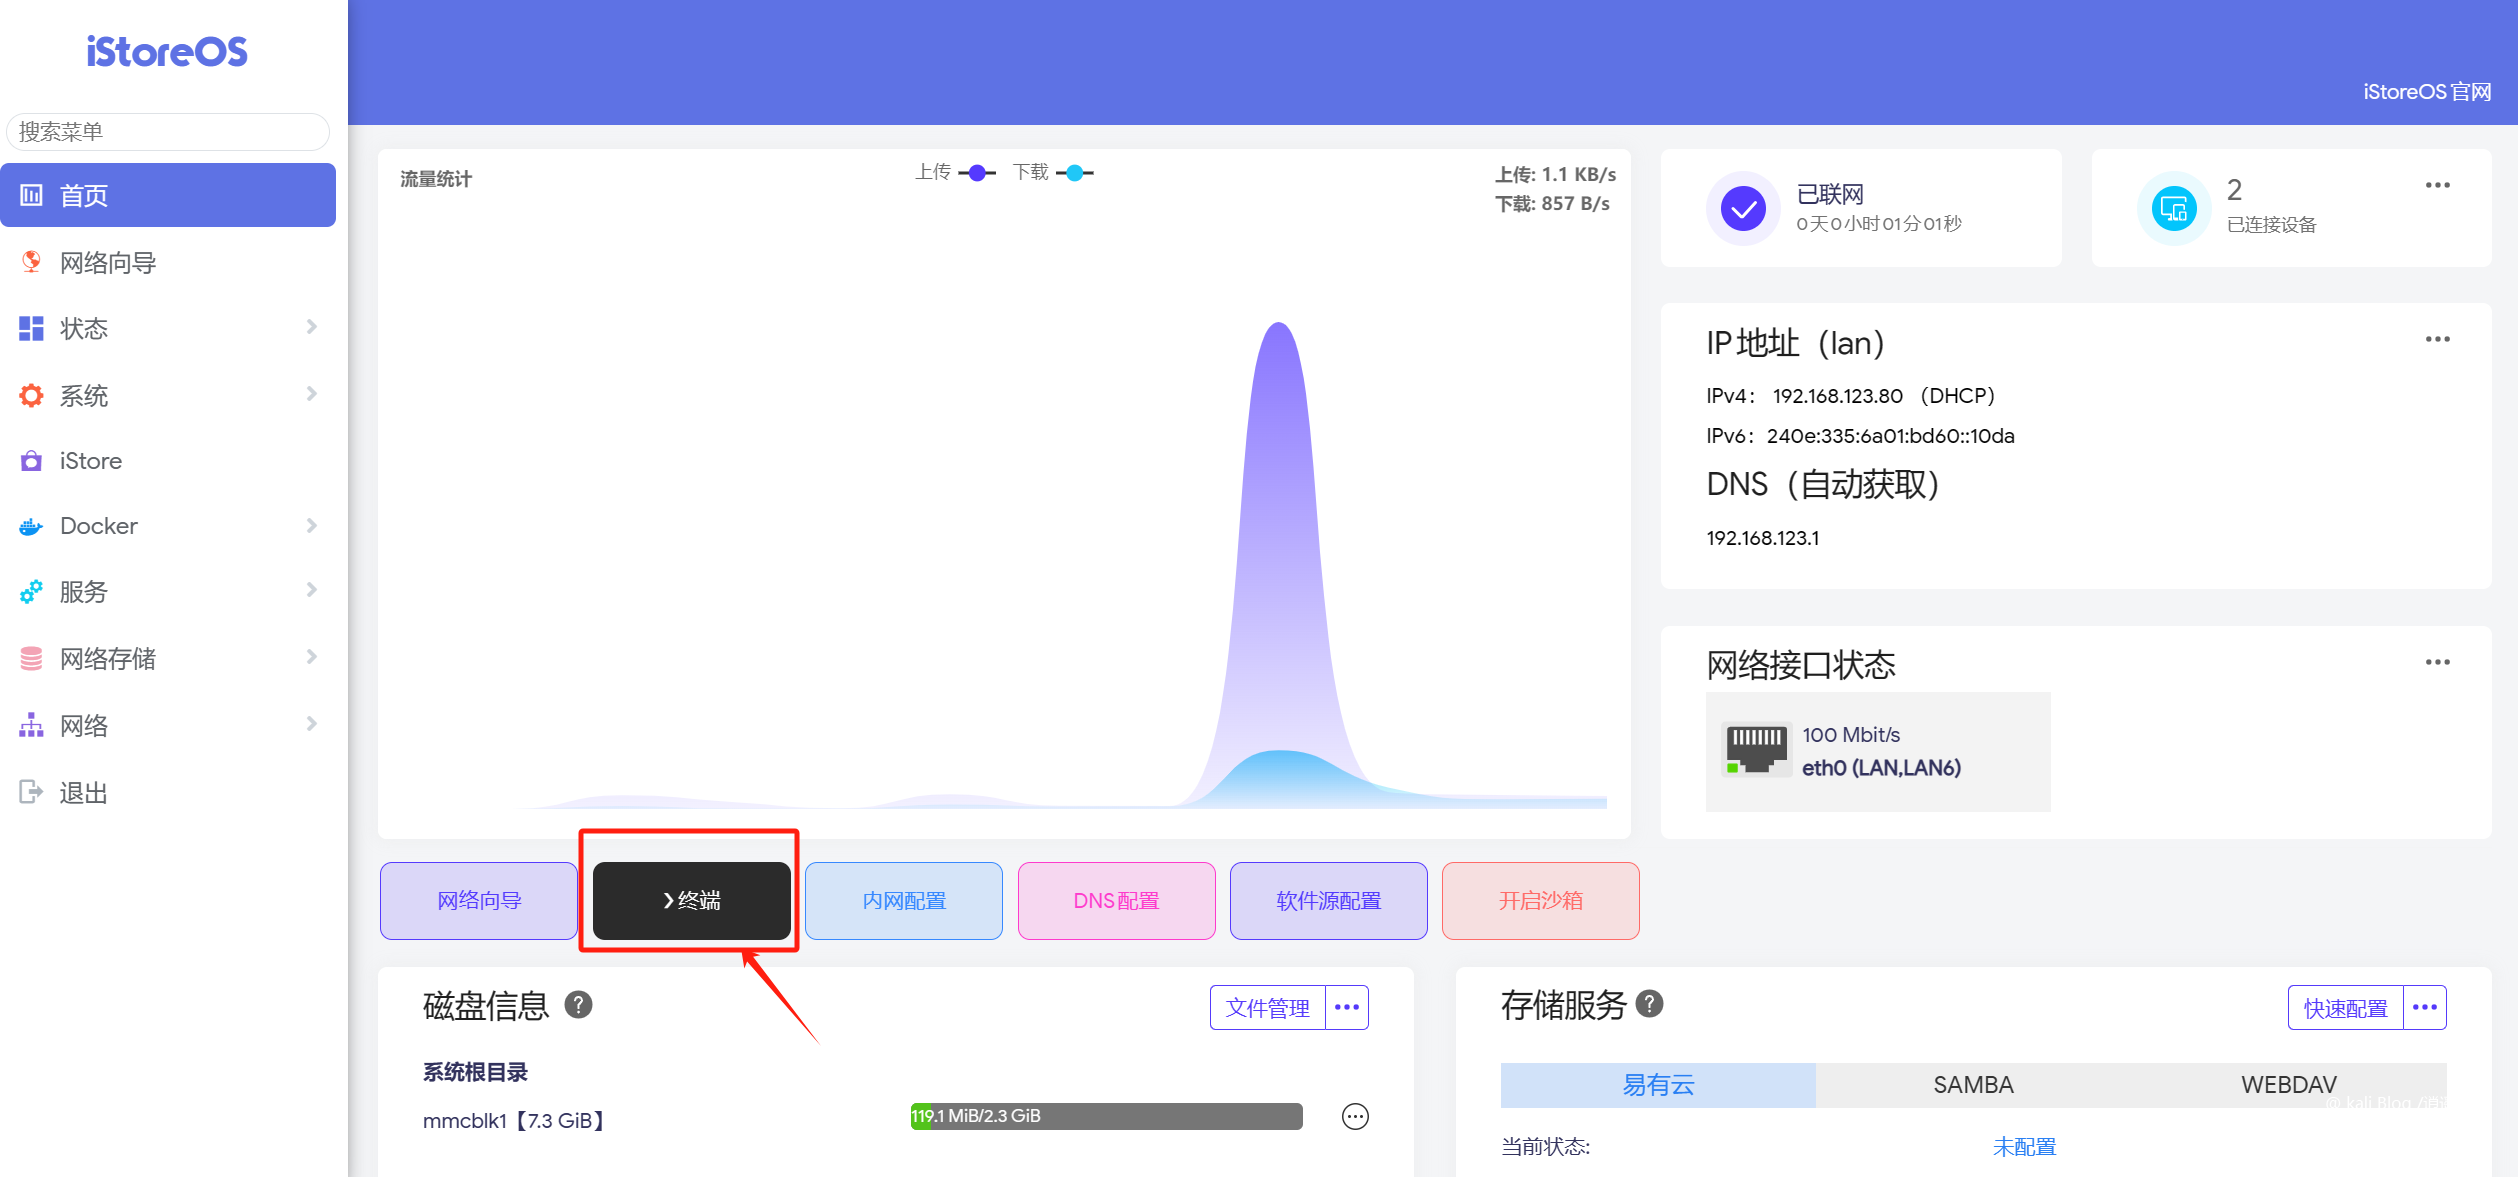The image size is (2518, 1177).
Task: Click the 搜索菜单 search field
Action: coord(168,132)
